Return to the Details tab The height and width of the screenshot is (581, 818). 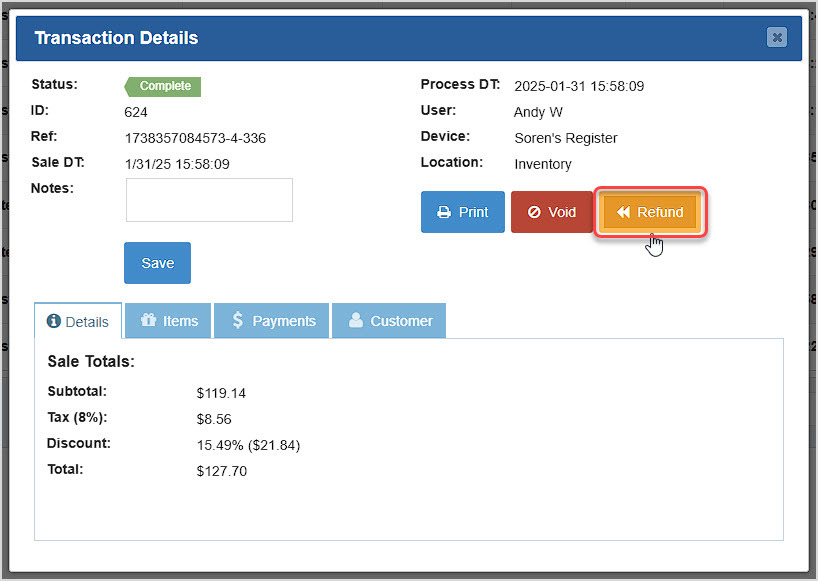78,321
